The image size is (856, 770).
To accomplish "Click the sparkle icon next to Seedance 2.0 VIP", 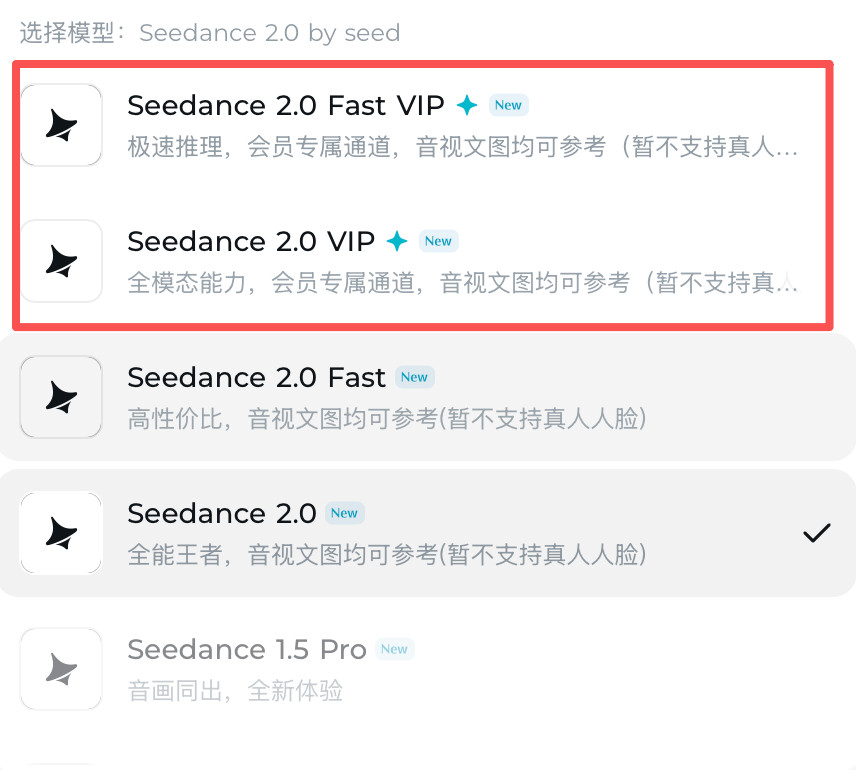I will (x=395, y=240).
